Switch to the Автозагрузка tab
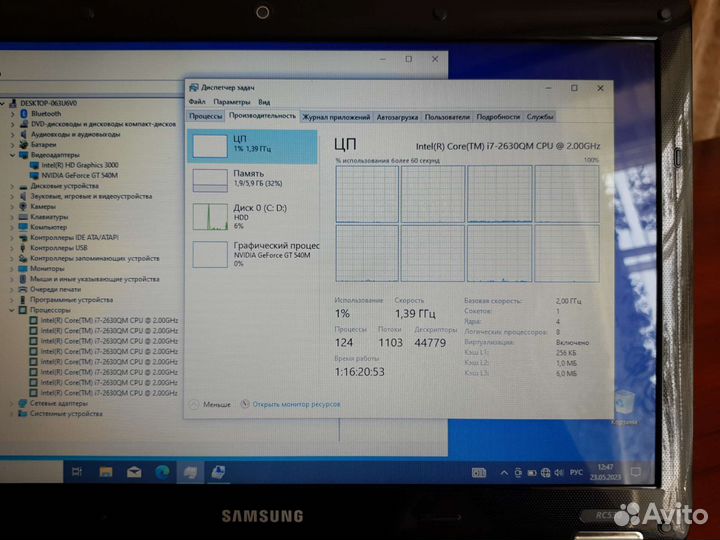Viewport: 720px width, 540px height. pos(397,117)
